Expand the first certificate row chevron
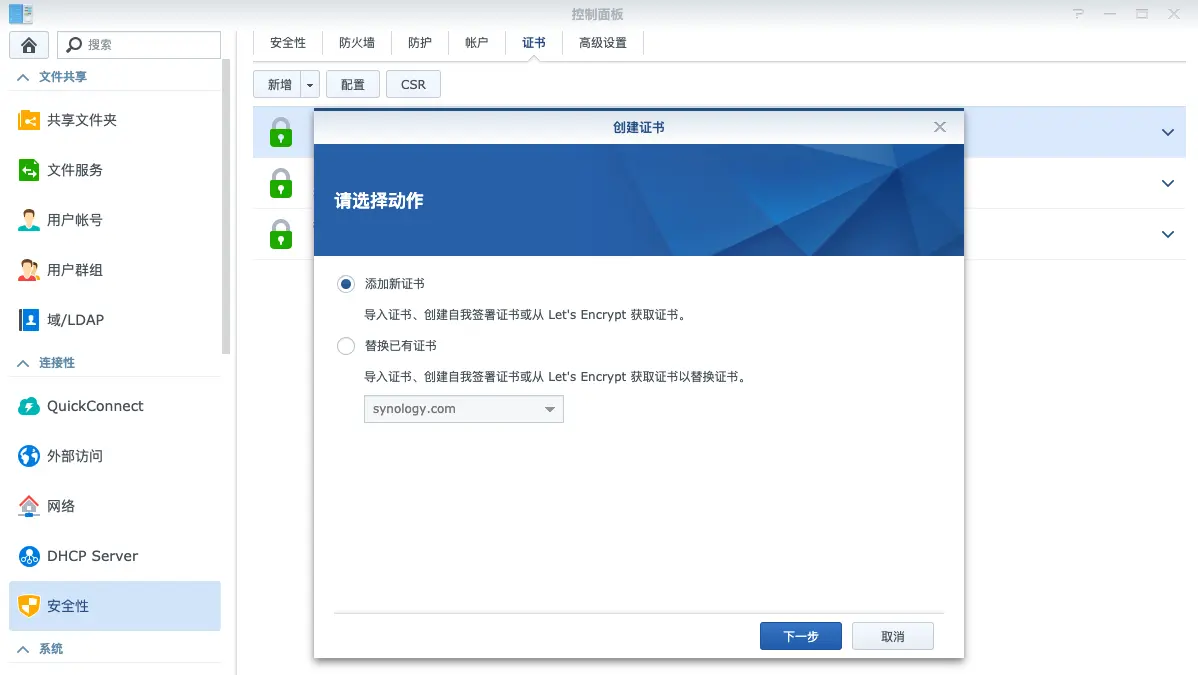Image resolution: width=1198 pixels, height=675 pixels. 1167,132
